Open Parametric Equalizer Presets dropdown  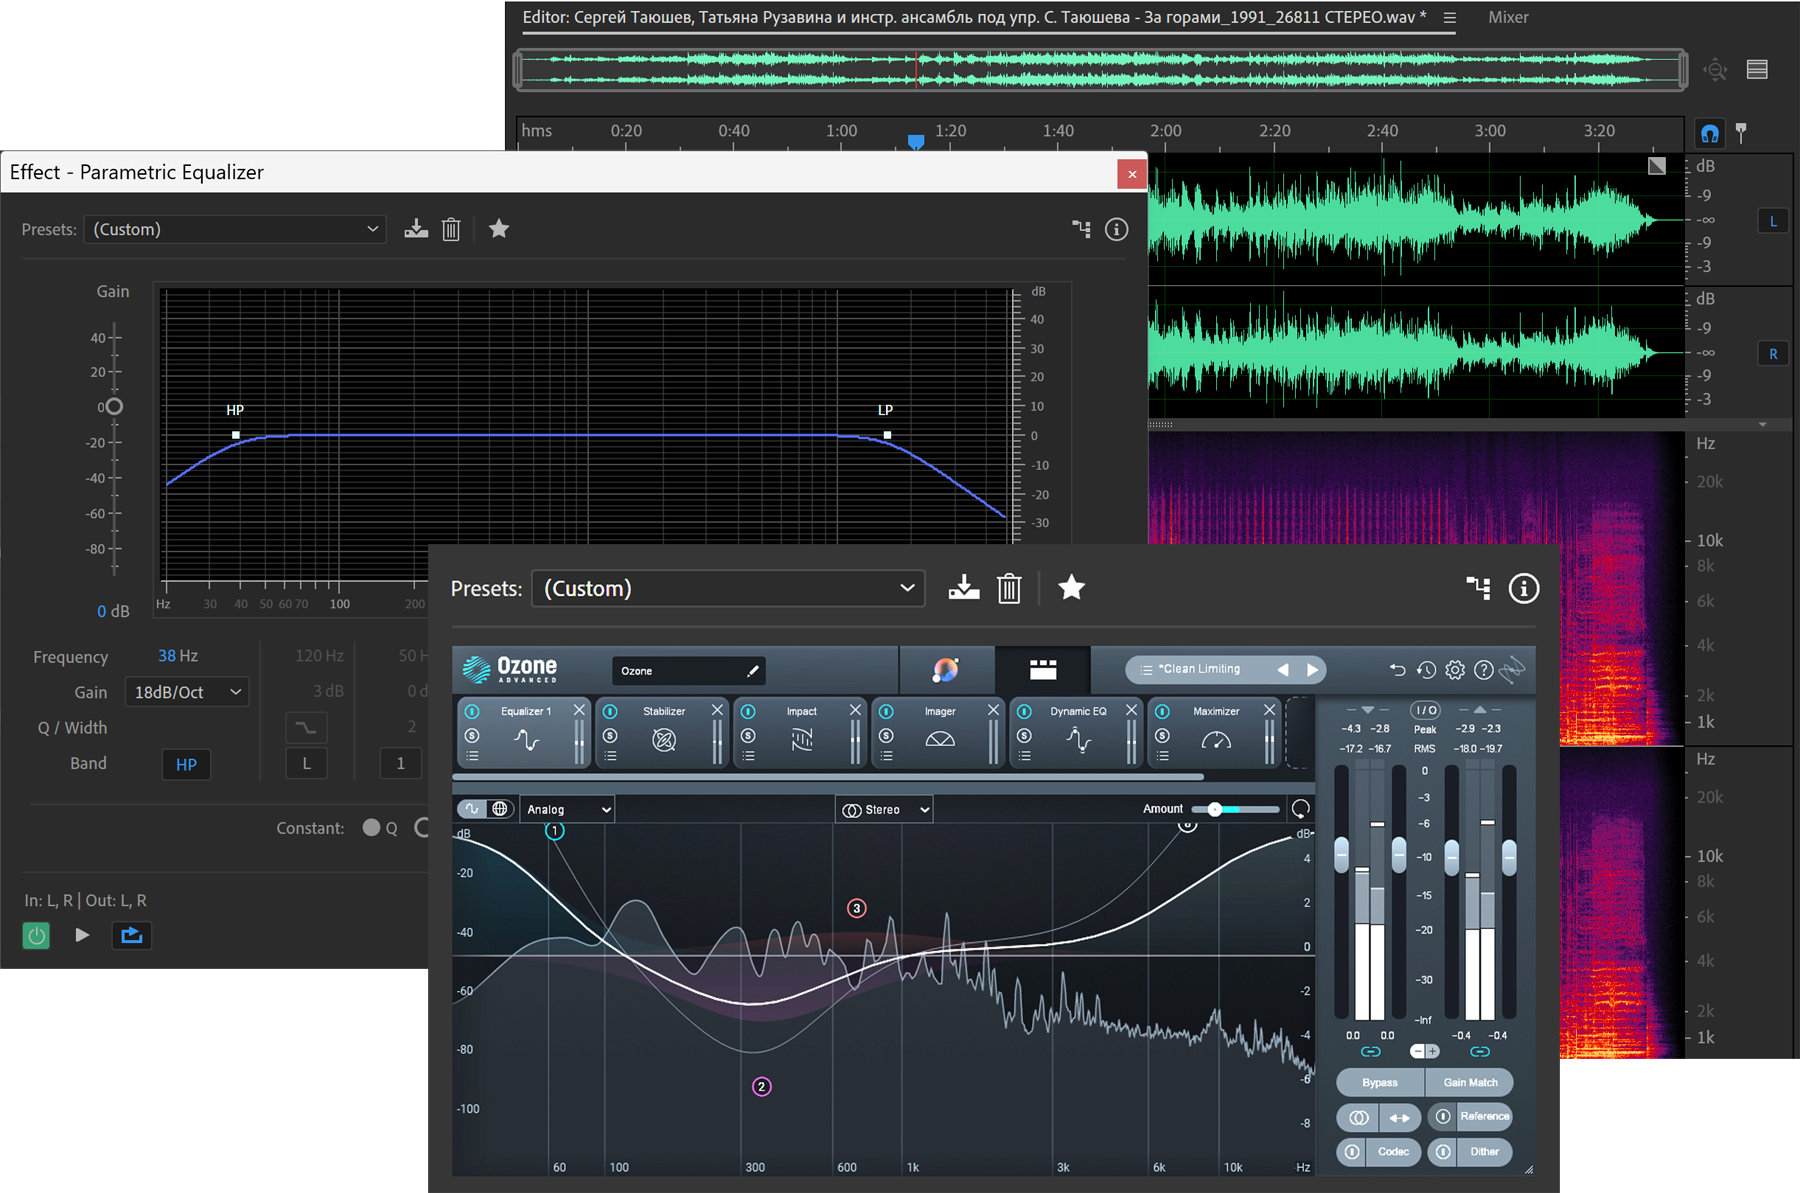[235, 229]
